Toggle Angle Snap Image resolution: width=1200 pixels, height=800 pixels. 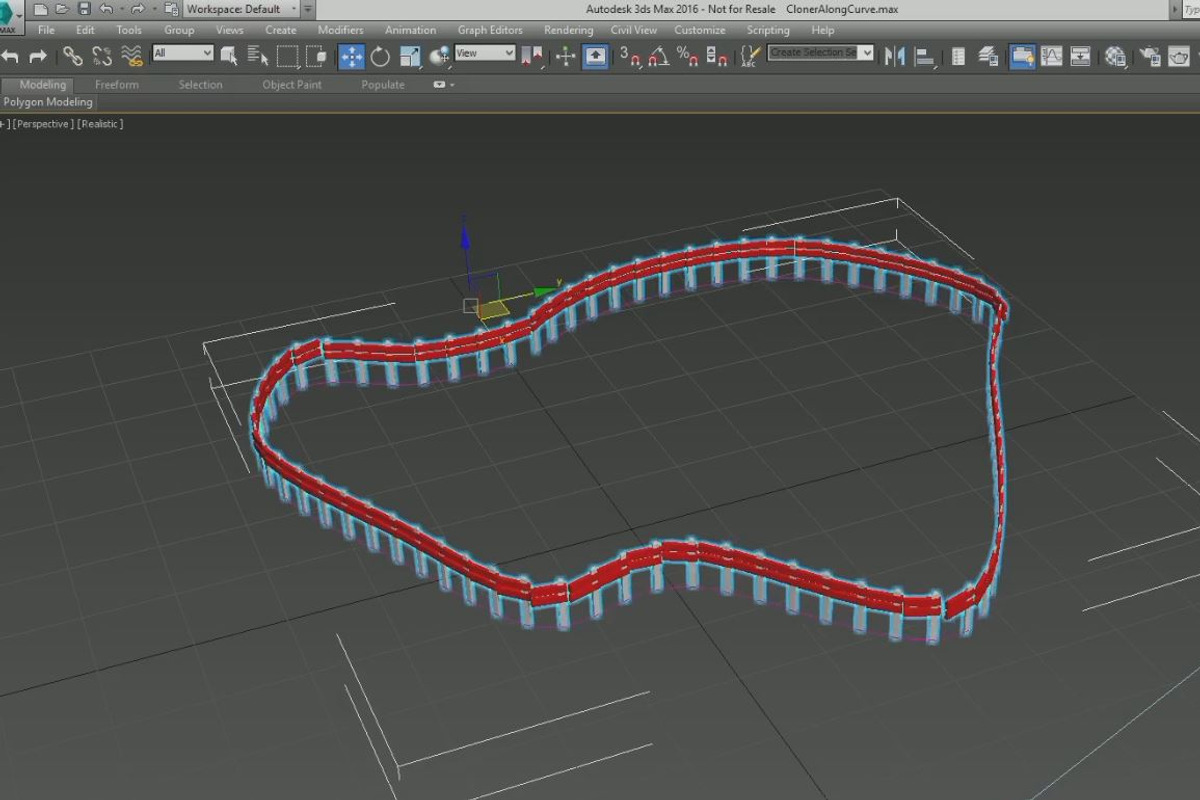tap(658, 56)
